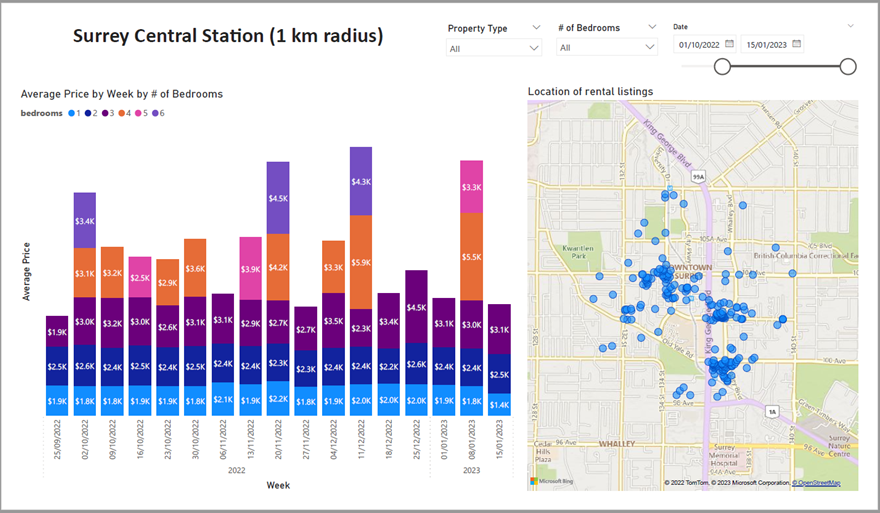Click the Highway 99A shield marker on map
This screenshot has height=513, width=880.
click(x=698, y=177)
